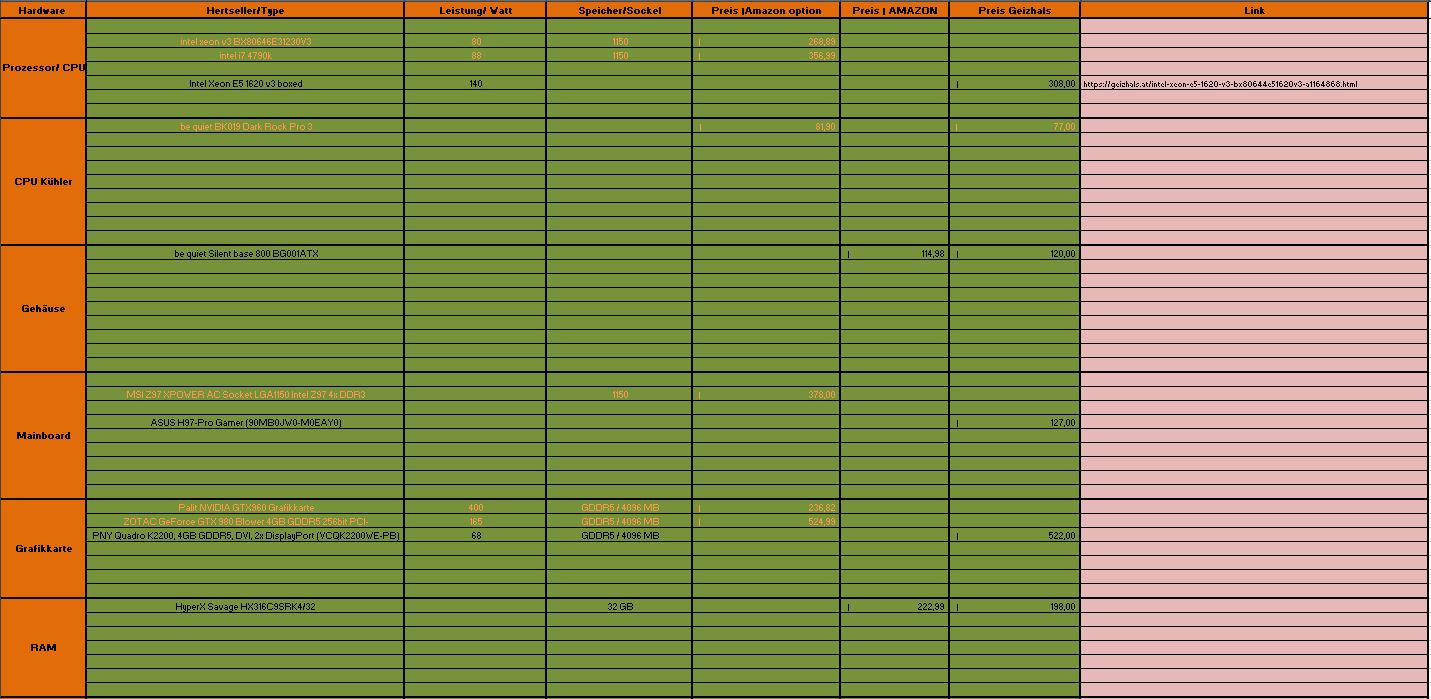Click the 524,99 Amazon option price
Image resolution: width=1431 pixels, height=699 pixels.
[766, 522]
